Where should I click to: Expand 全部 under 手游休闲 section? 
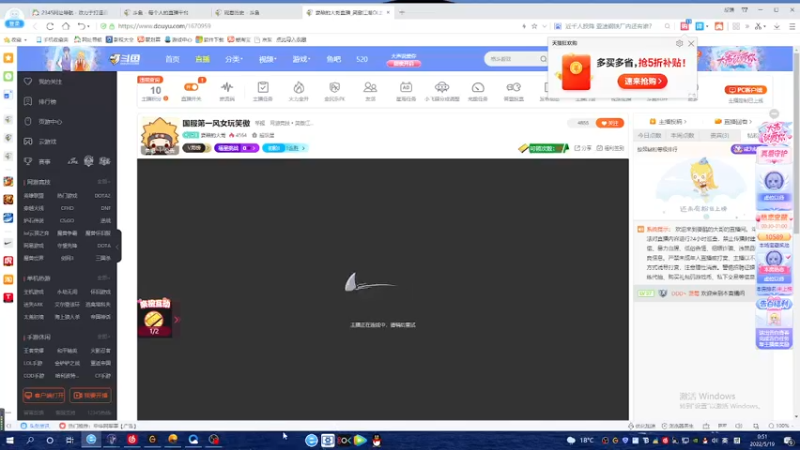pos(104,337)
